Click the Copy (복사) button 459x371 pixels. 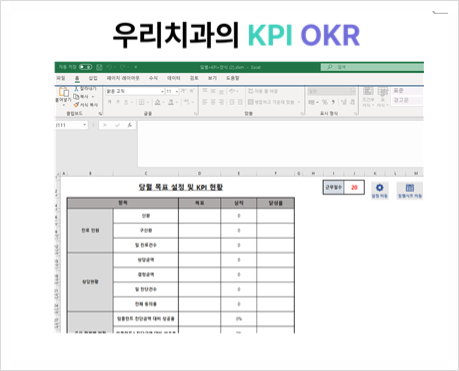click(81, 97)
